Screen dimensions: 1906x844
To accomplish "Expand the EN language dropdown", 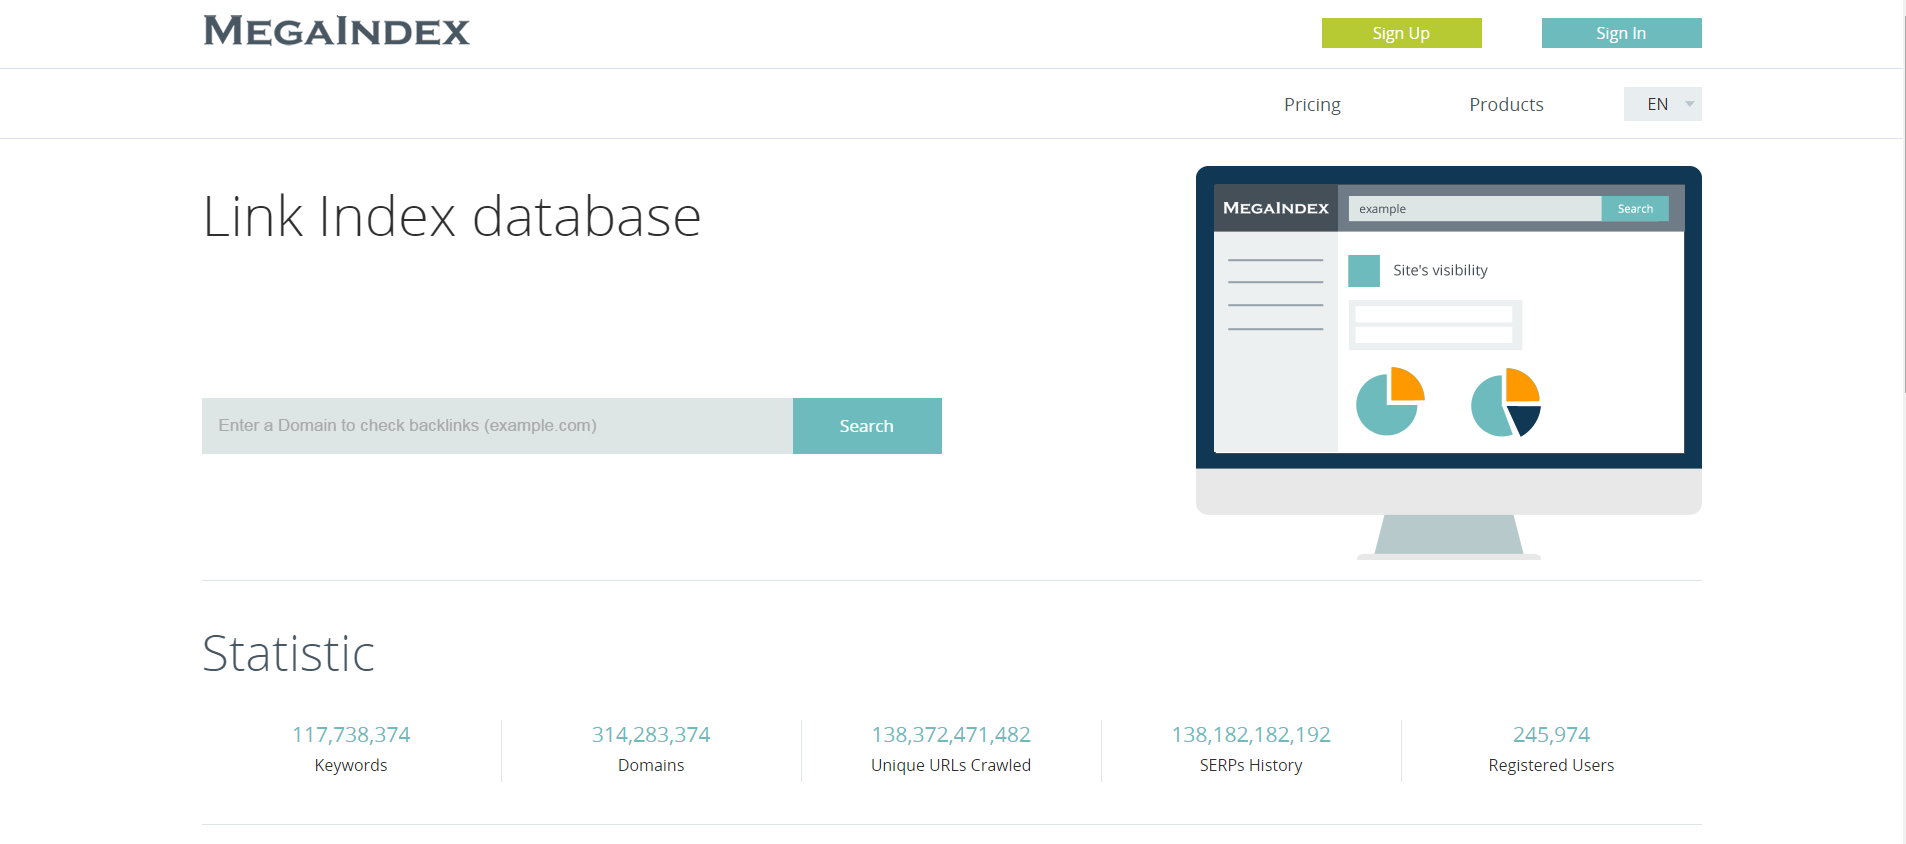I will click(x=1662, y=104).
